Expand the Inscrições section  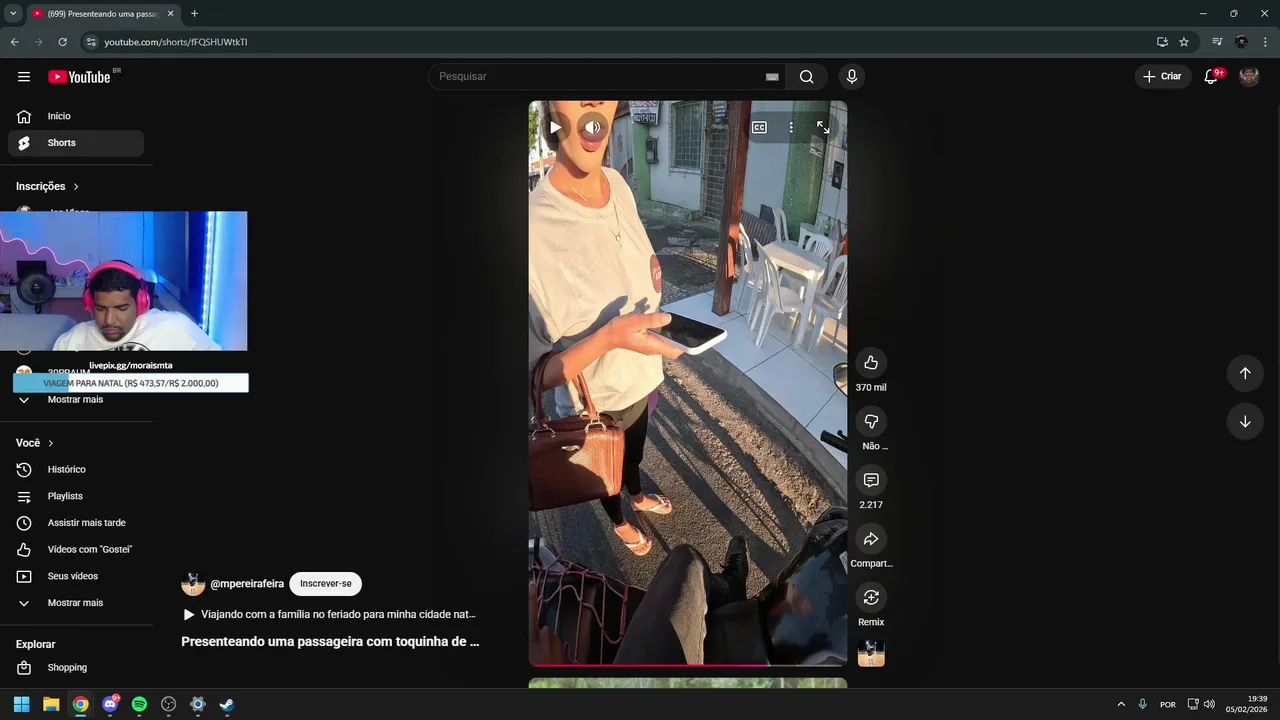tap(47, 186)
